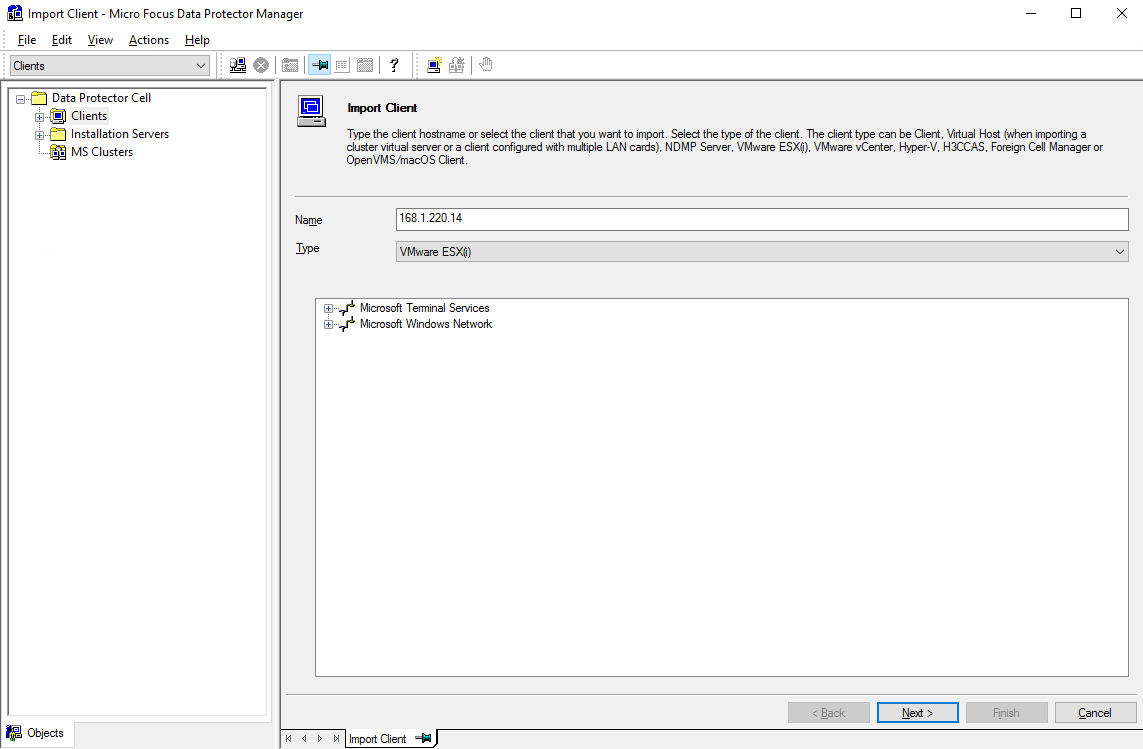Maximize the Data Protector Manager window

click(x=1076, y=13)
